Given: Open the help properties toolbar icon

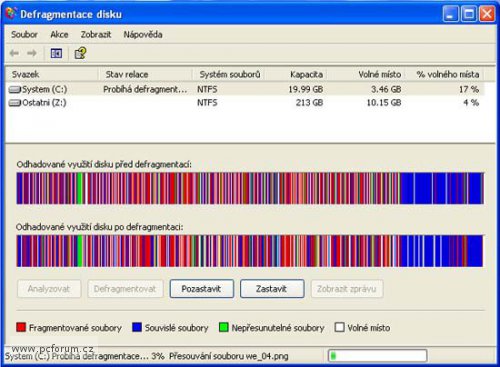Looking at the screenshot, I should click(80, 53).
